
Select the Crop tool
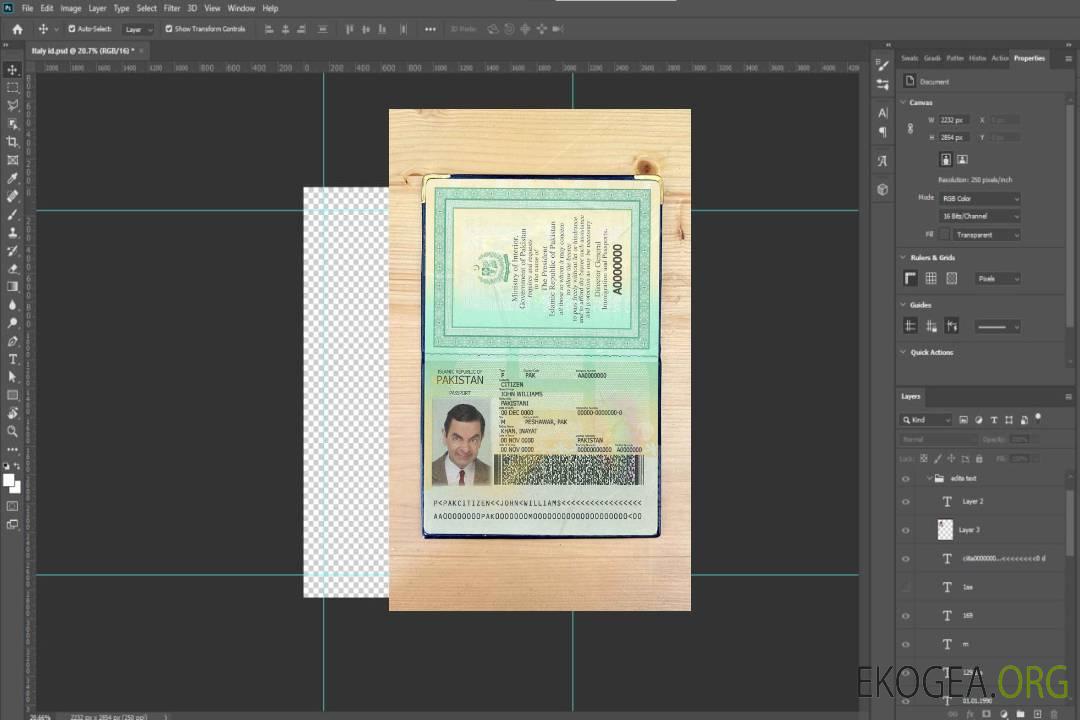(x=12, y=142)
